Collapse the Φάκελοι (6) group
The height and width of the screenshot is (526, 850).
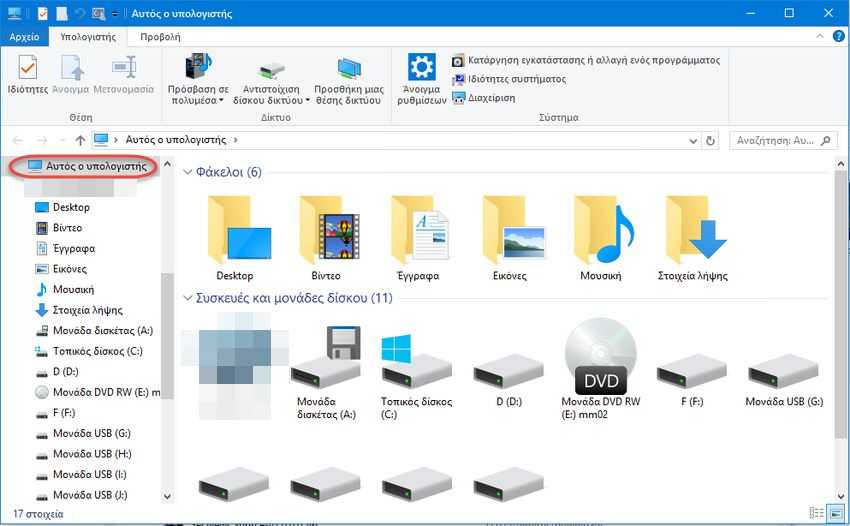(x=188, y=172)
